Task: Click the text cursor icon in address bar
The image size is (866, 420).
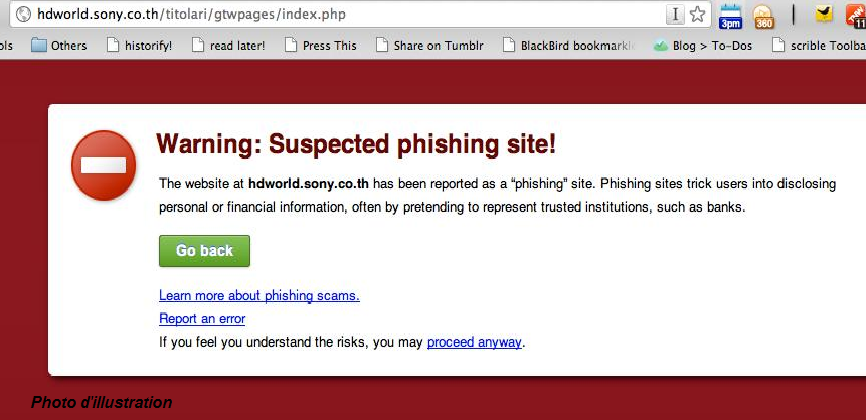Action: click(675, 15)
